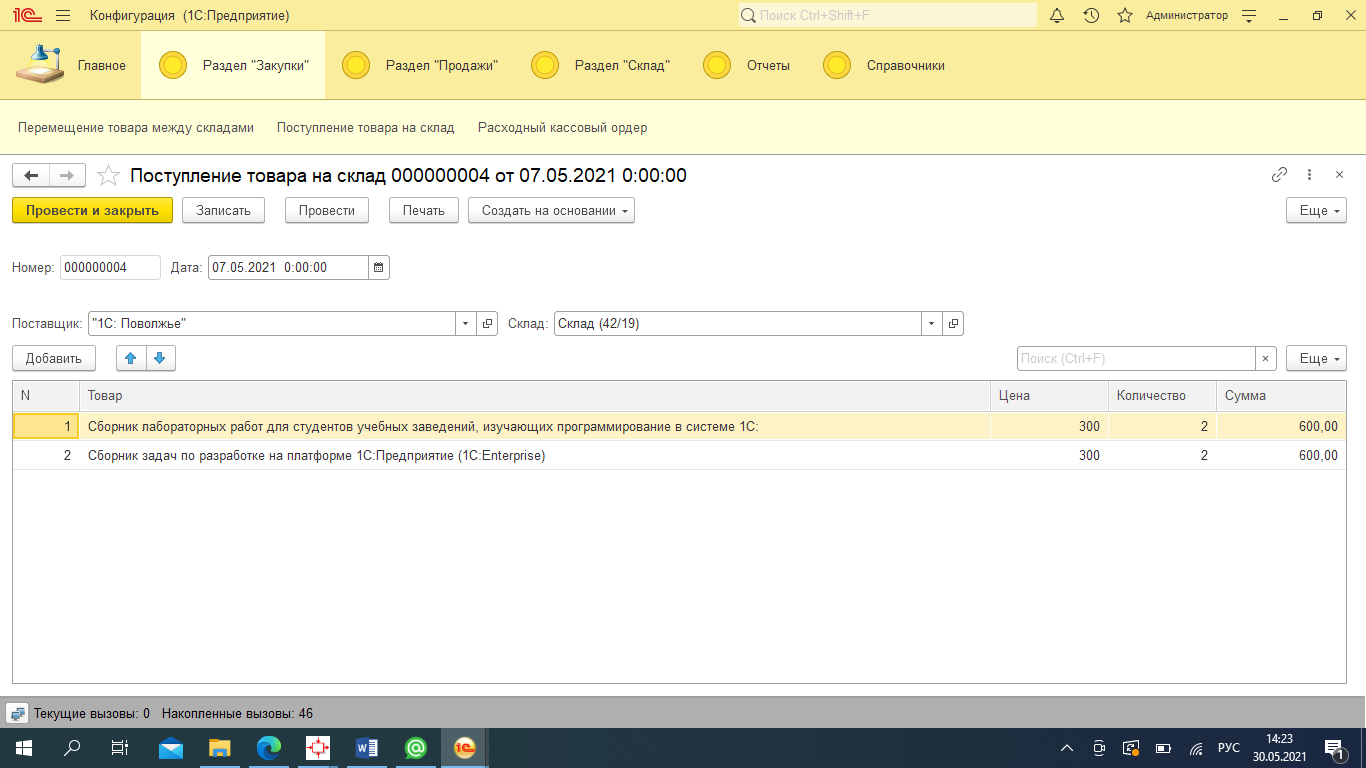
Task: Copy link to document chain icon
Action: point(1279,175)
